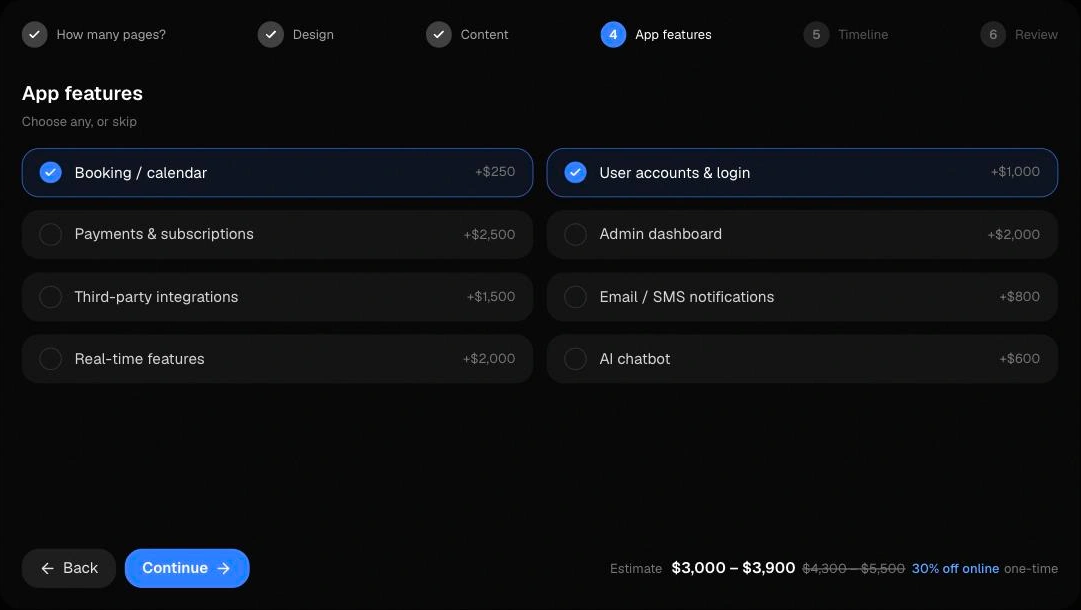The width and height of the screenshot is (1081, 610).
Task: Click the $3,000 – $3,900 estimate total
Action: [733, 568]
